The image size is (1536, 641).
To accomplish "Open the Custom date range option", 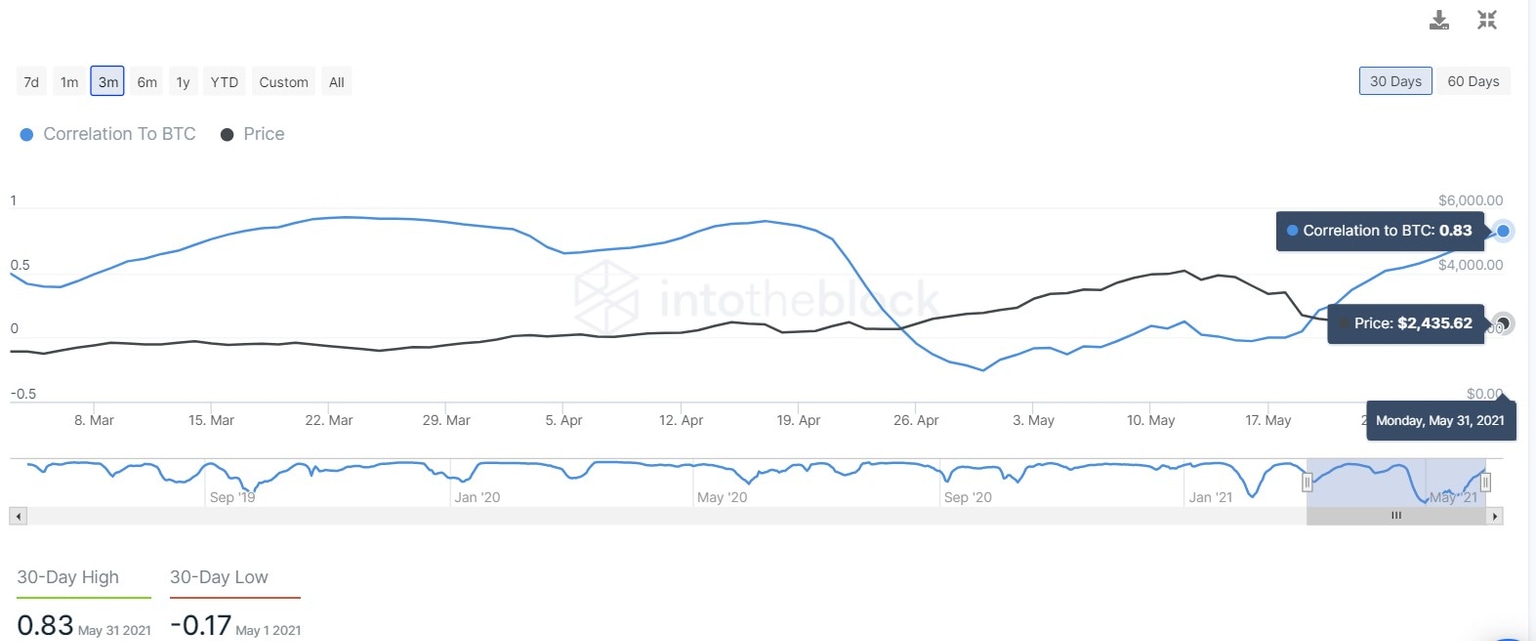I will [283, 81].
